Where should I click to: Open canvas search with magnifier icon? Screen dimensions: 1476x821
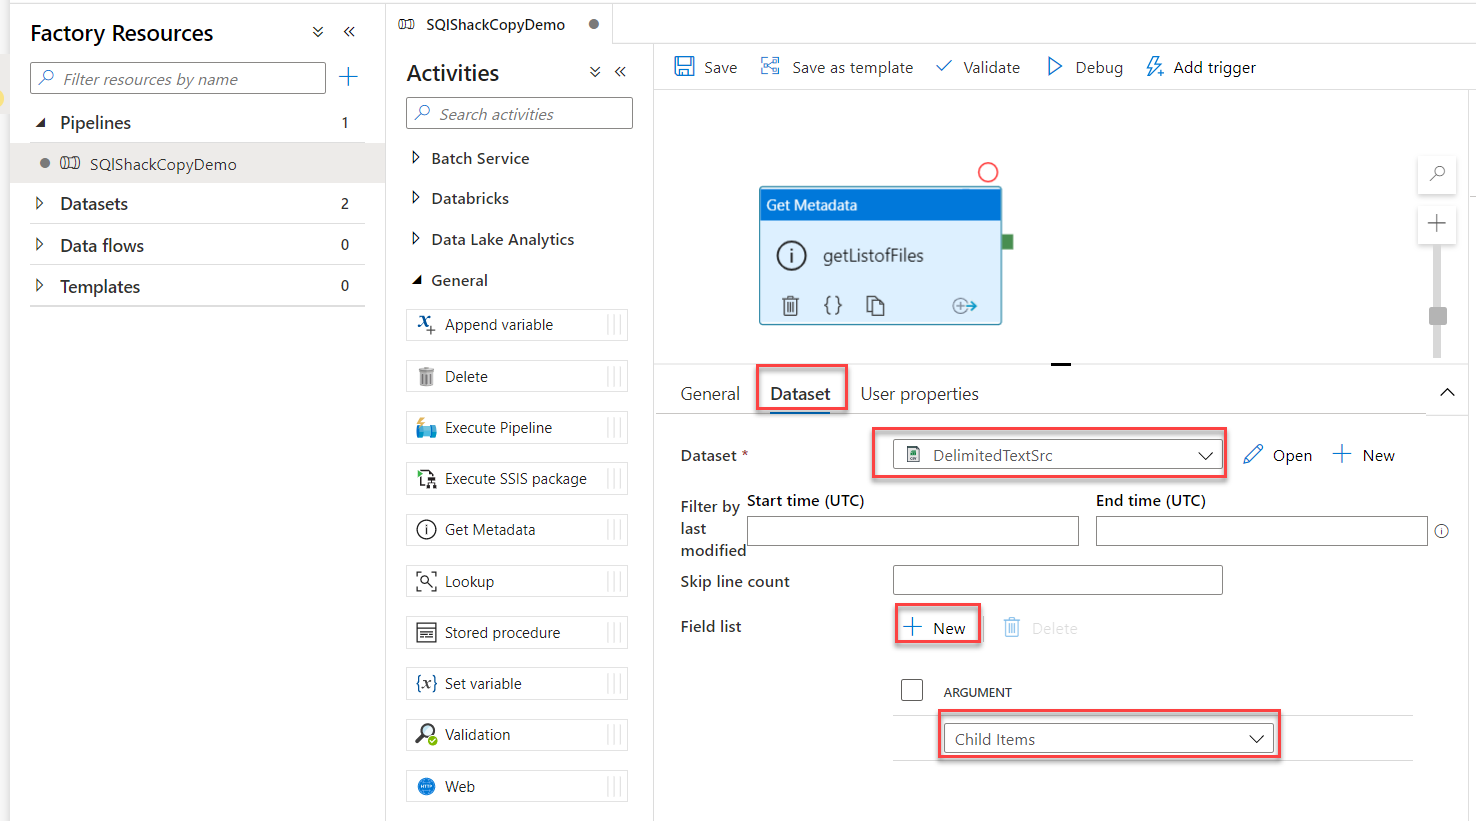click(1437, 174)
